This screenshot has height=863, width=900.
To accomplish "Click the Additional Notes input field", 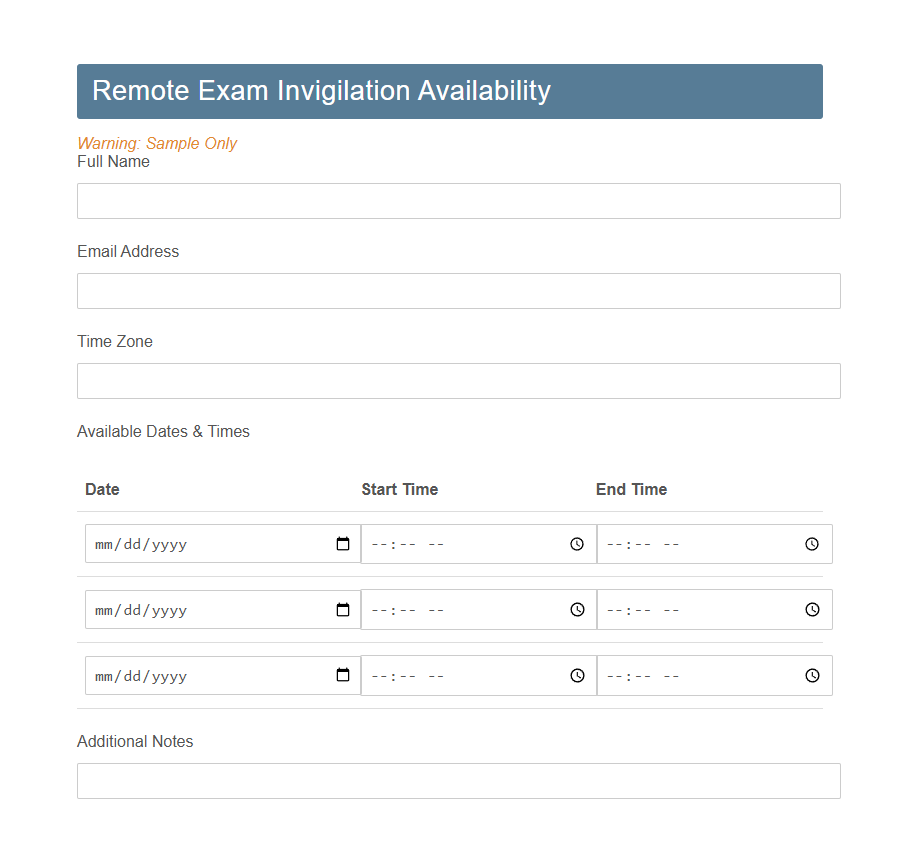I will click(x=458, y=781).
